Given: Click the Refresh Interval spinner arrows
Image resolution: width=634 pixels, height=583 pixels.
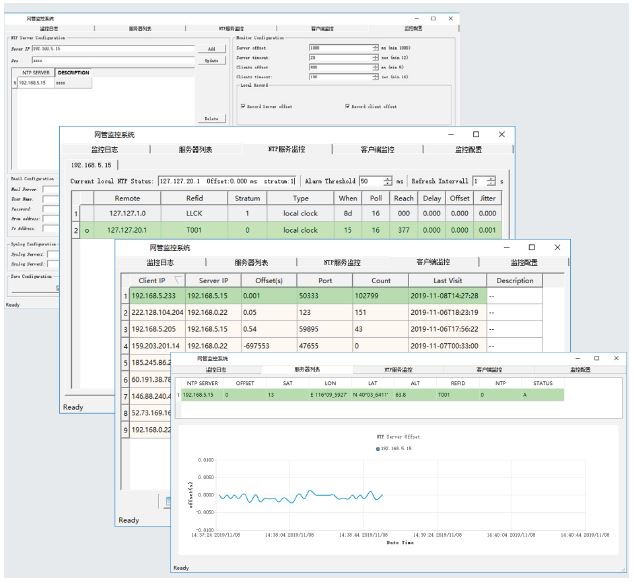Looking at the screenshot, I should click(490, 181).
